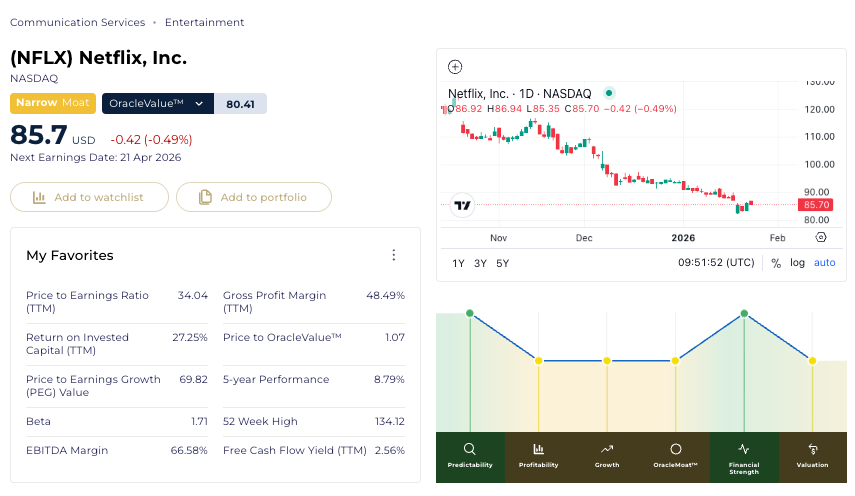This screenshot has width=855, height=496.
Task: Click Add to watchlist button
Action: 89,197
